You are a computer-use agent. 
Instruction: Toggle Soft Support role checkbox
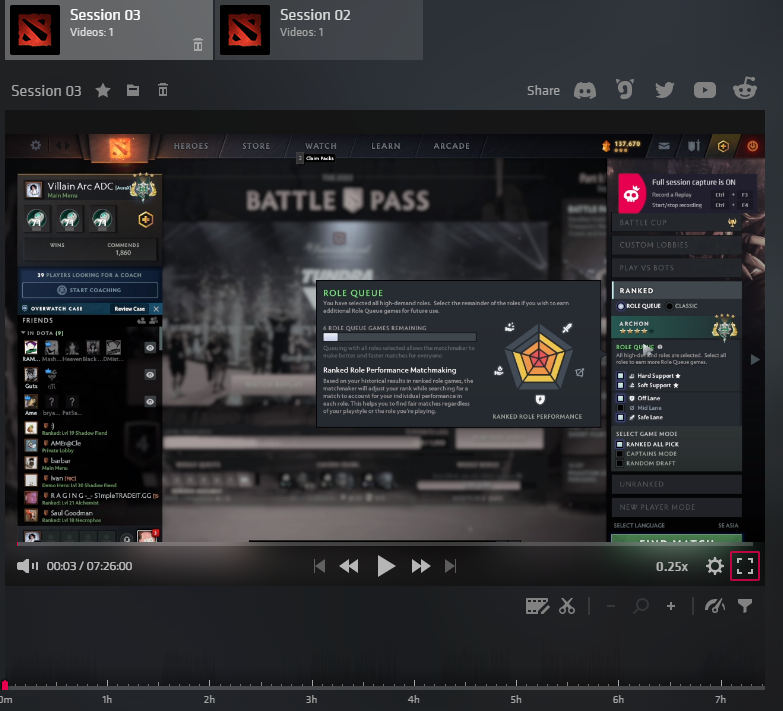coord(620,385)
